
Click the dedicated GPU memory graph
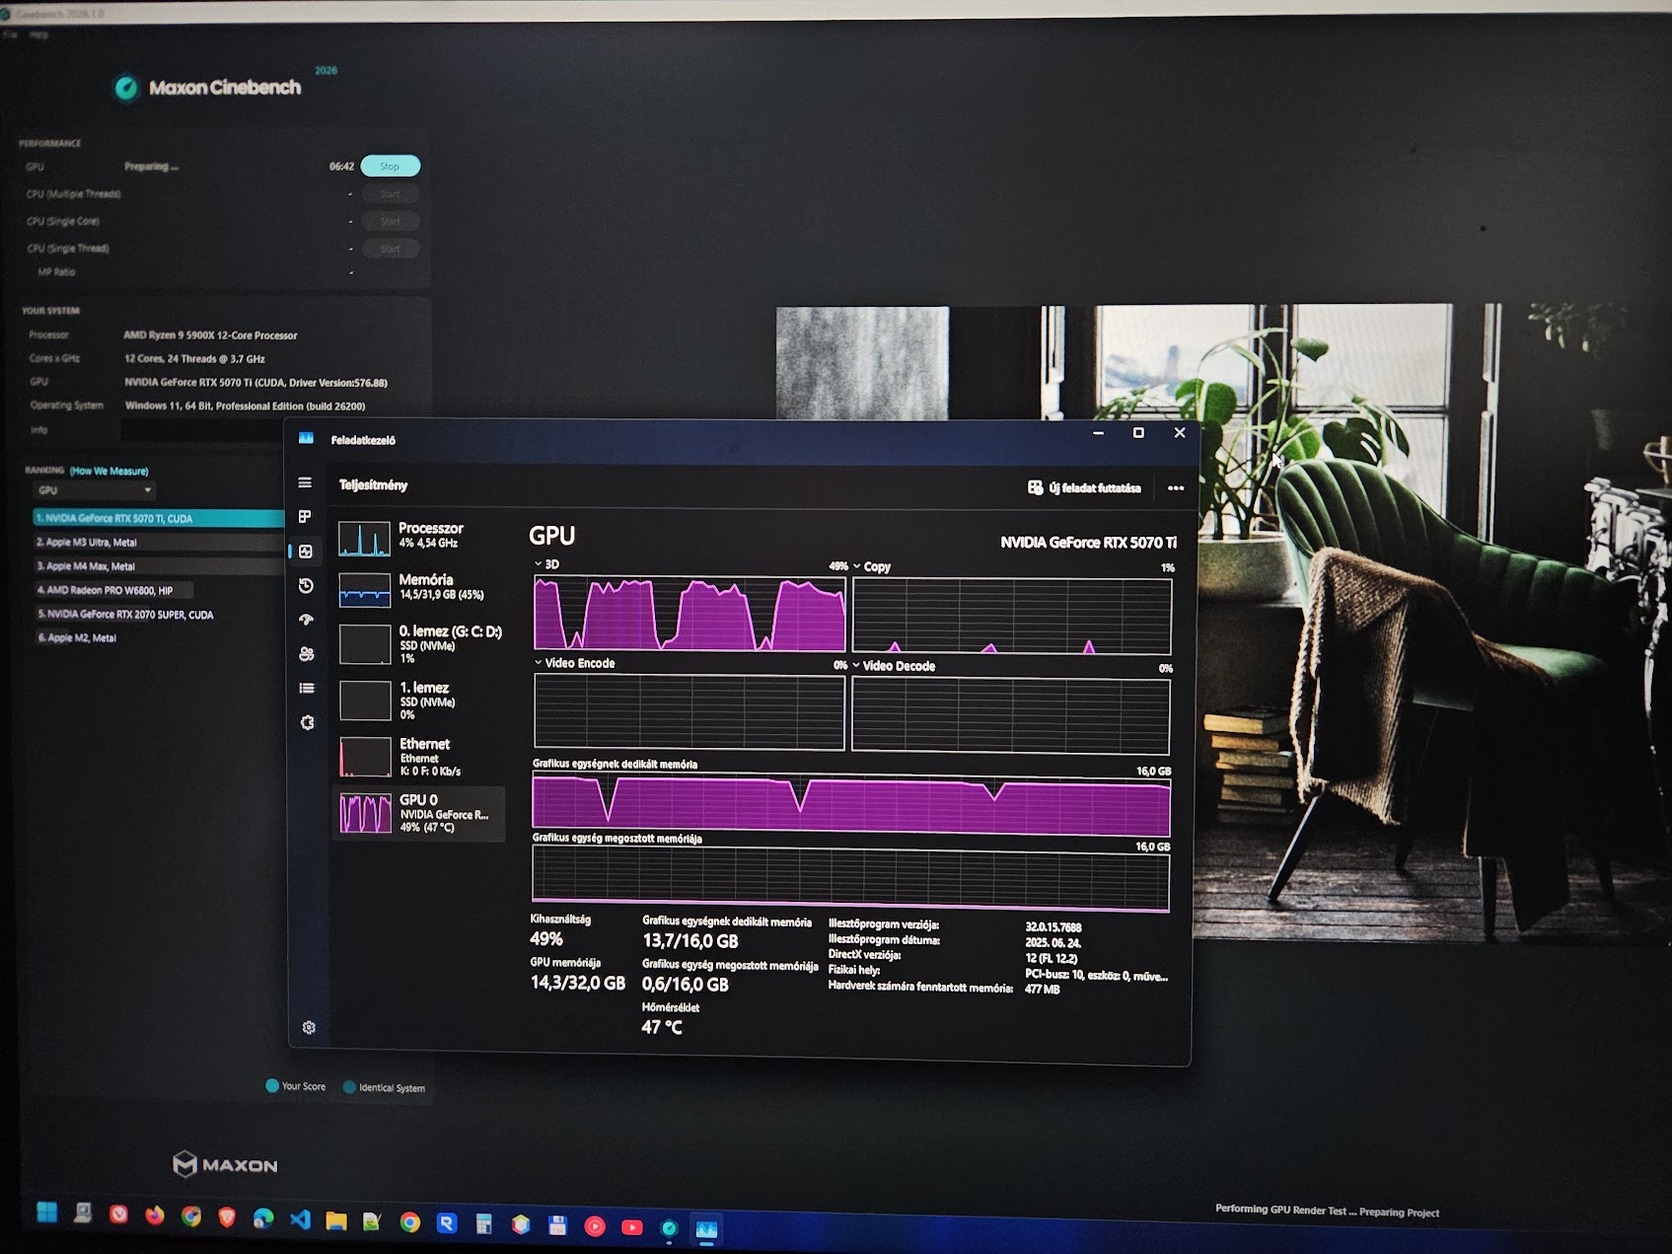[851, 806]
